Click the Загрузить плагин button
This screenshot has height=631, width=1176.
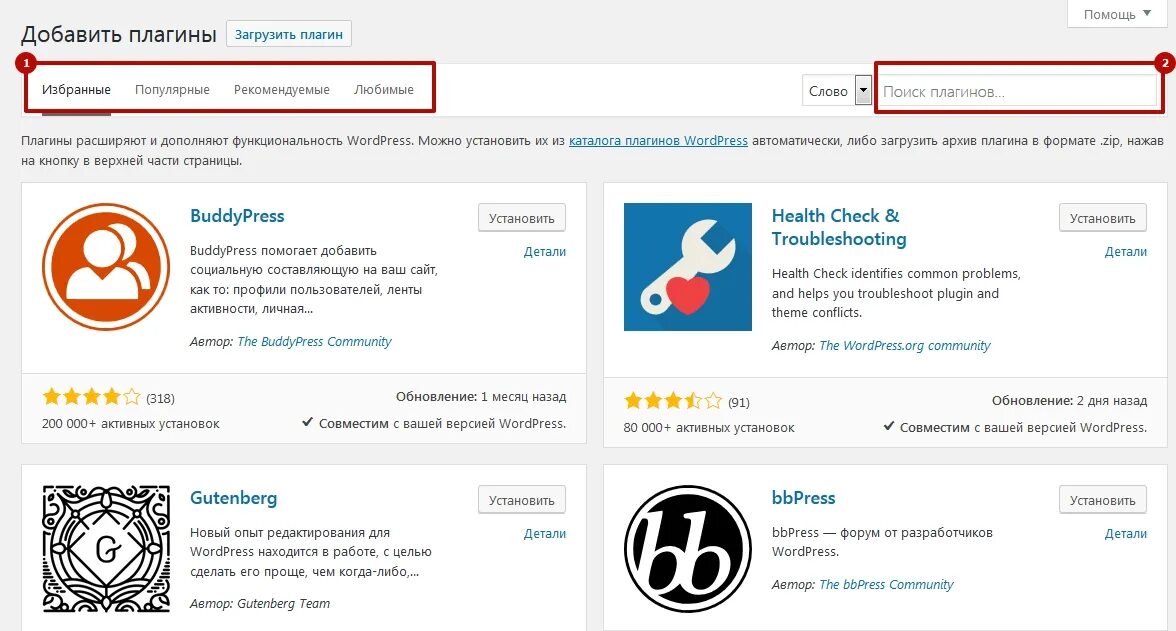289,34
